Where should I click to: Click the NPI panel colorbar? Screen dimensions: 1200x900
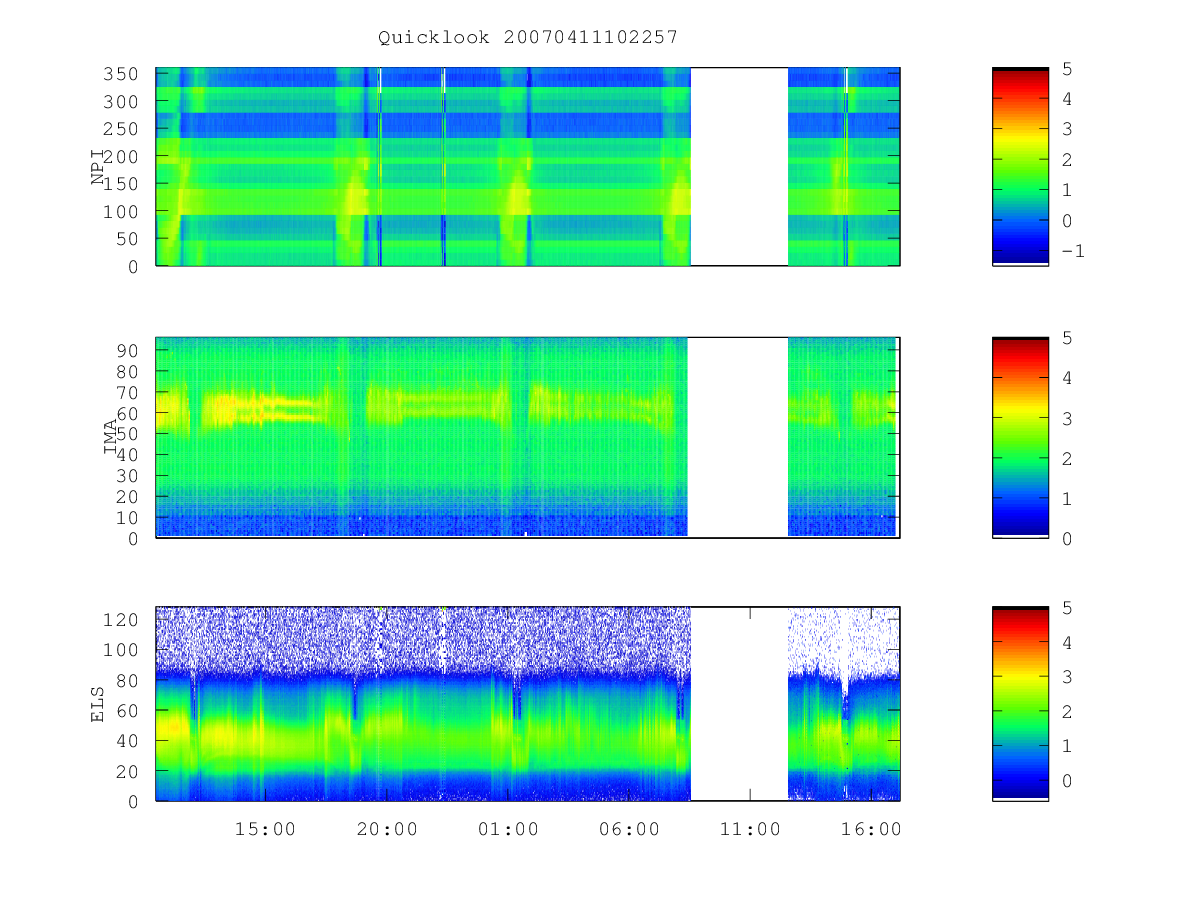coord(1020,166)
